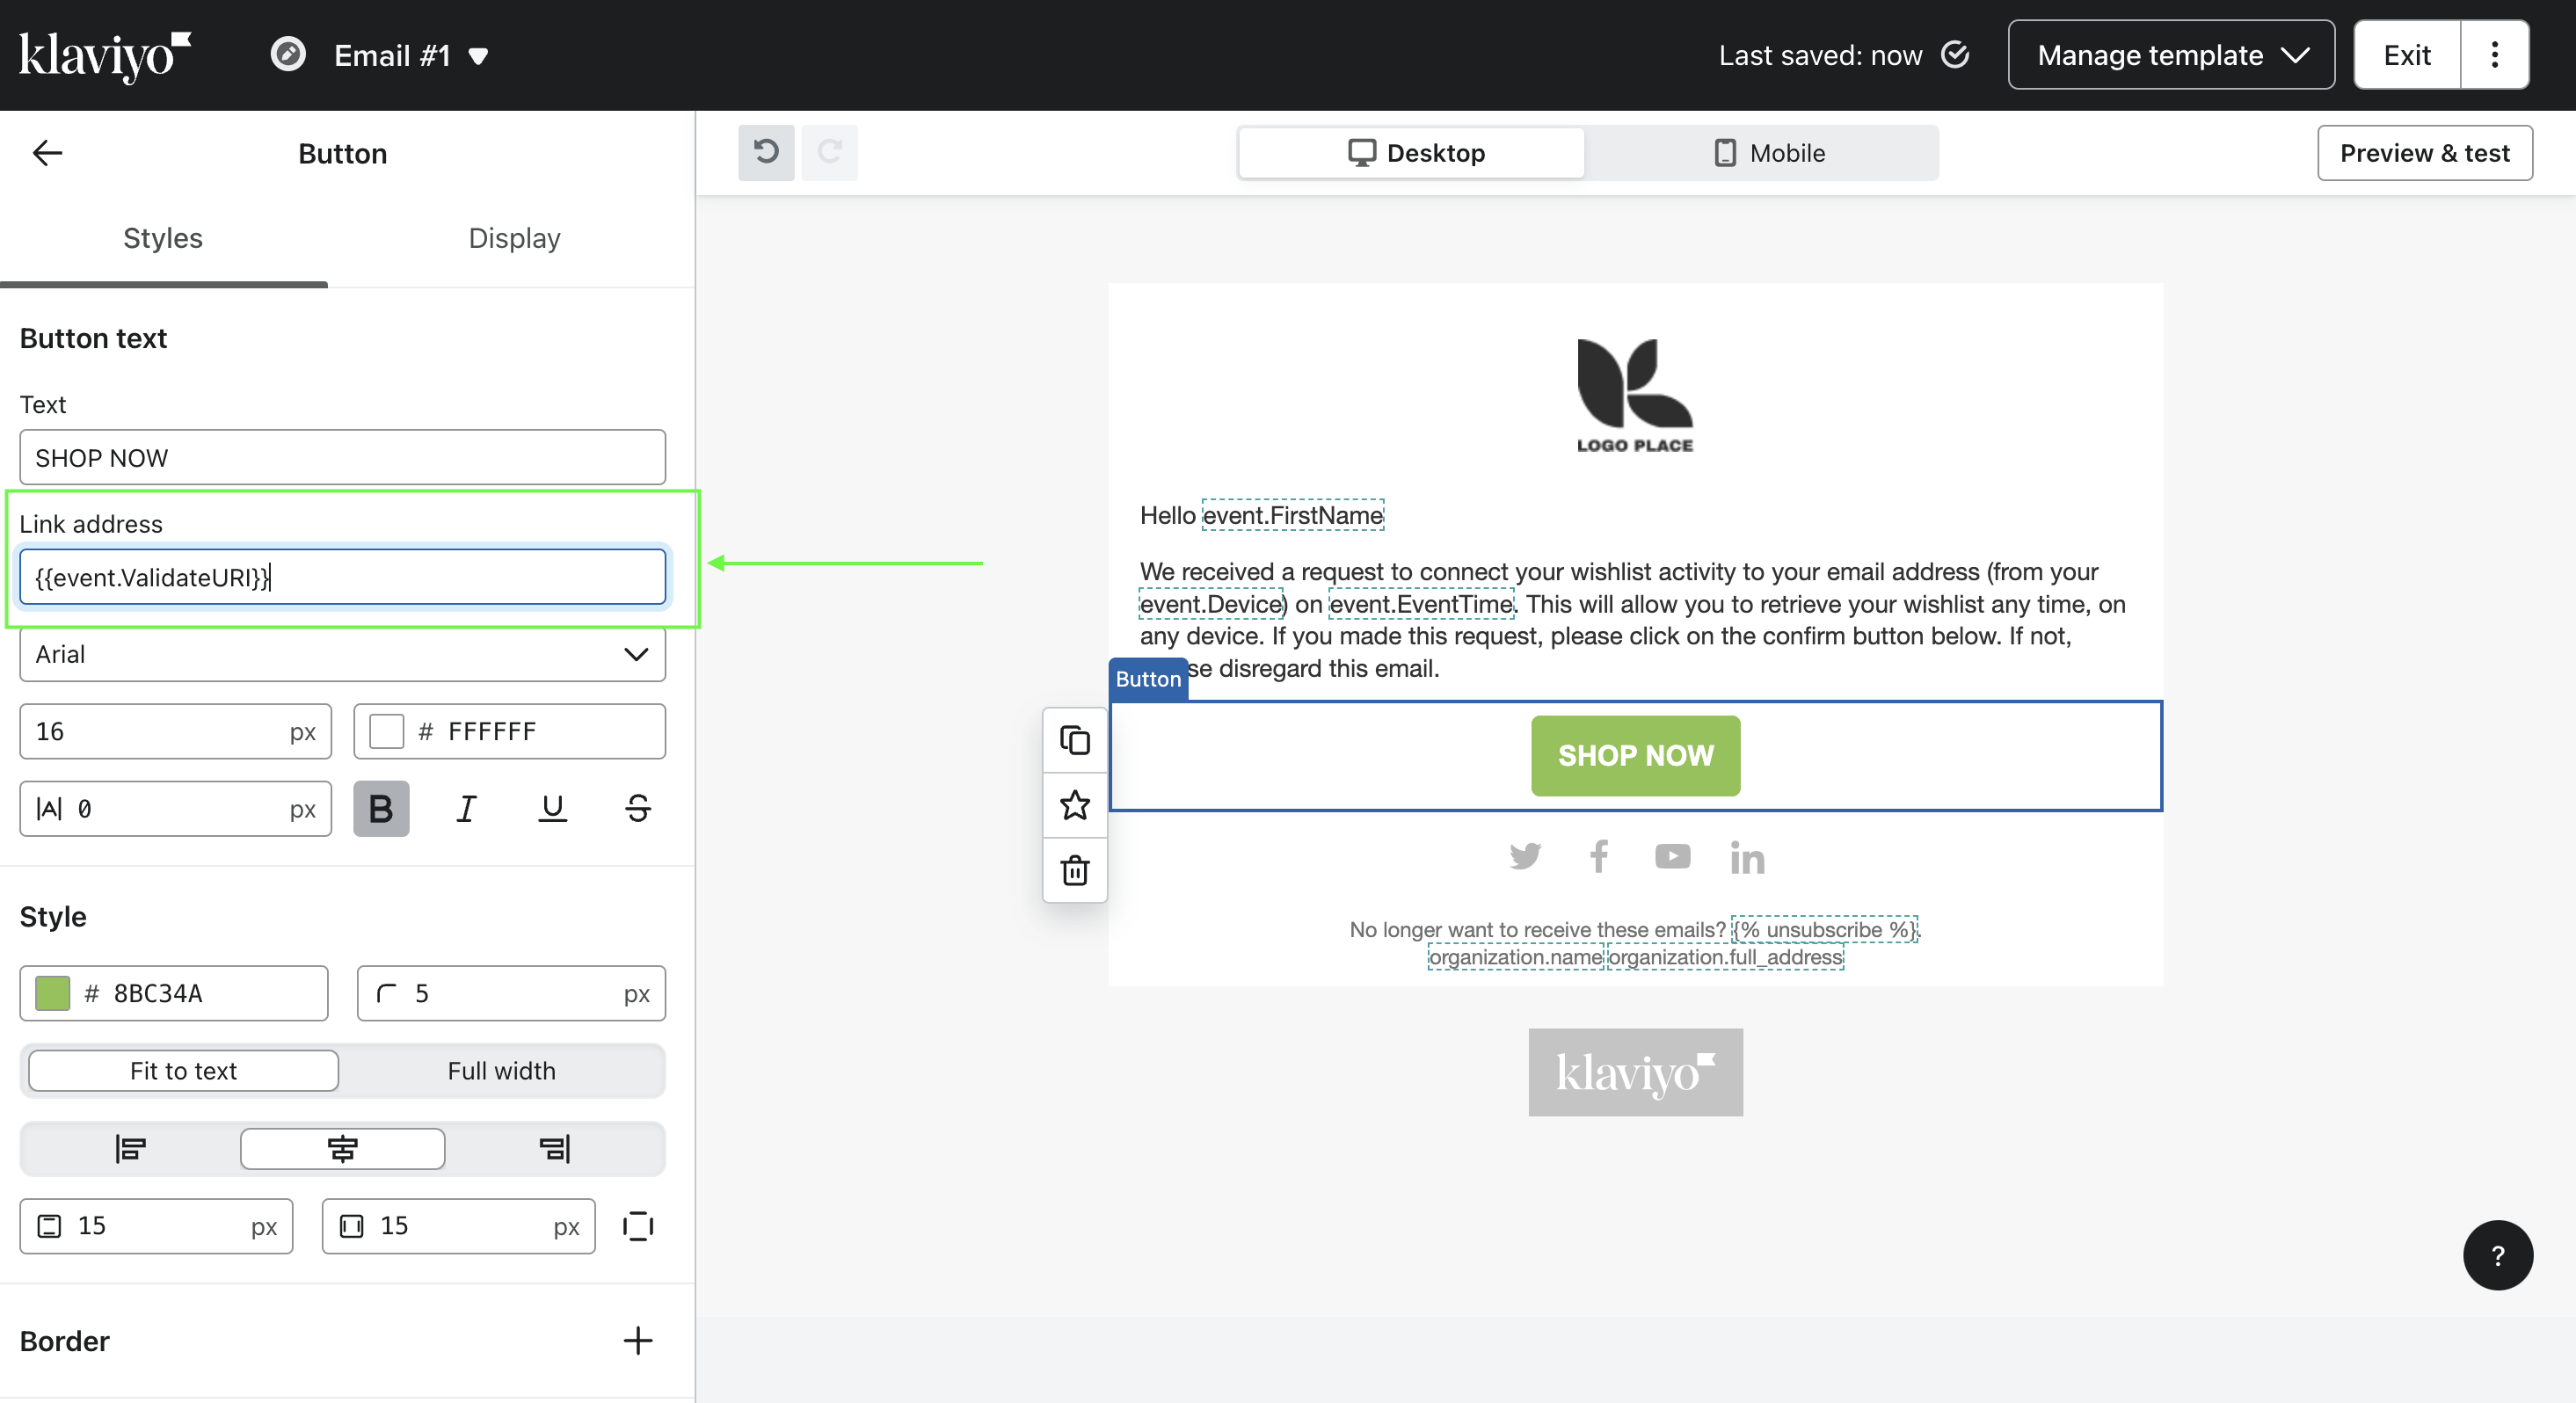The height and width of the screenshot is (1403, 2576).
Task: Expand the Border section
Action: (x=637, y=1340)
